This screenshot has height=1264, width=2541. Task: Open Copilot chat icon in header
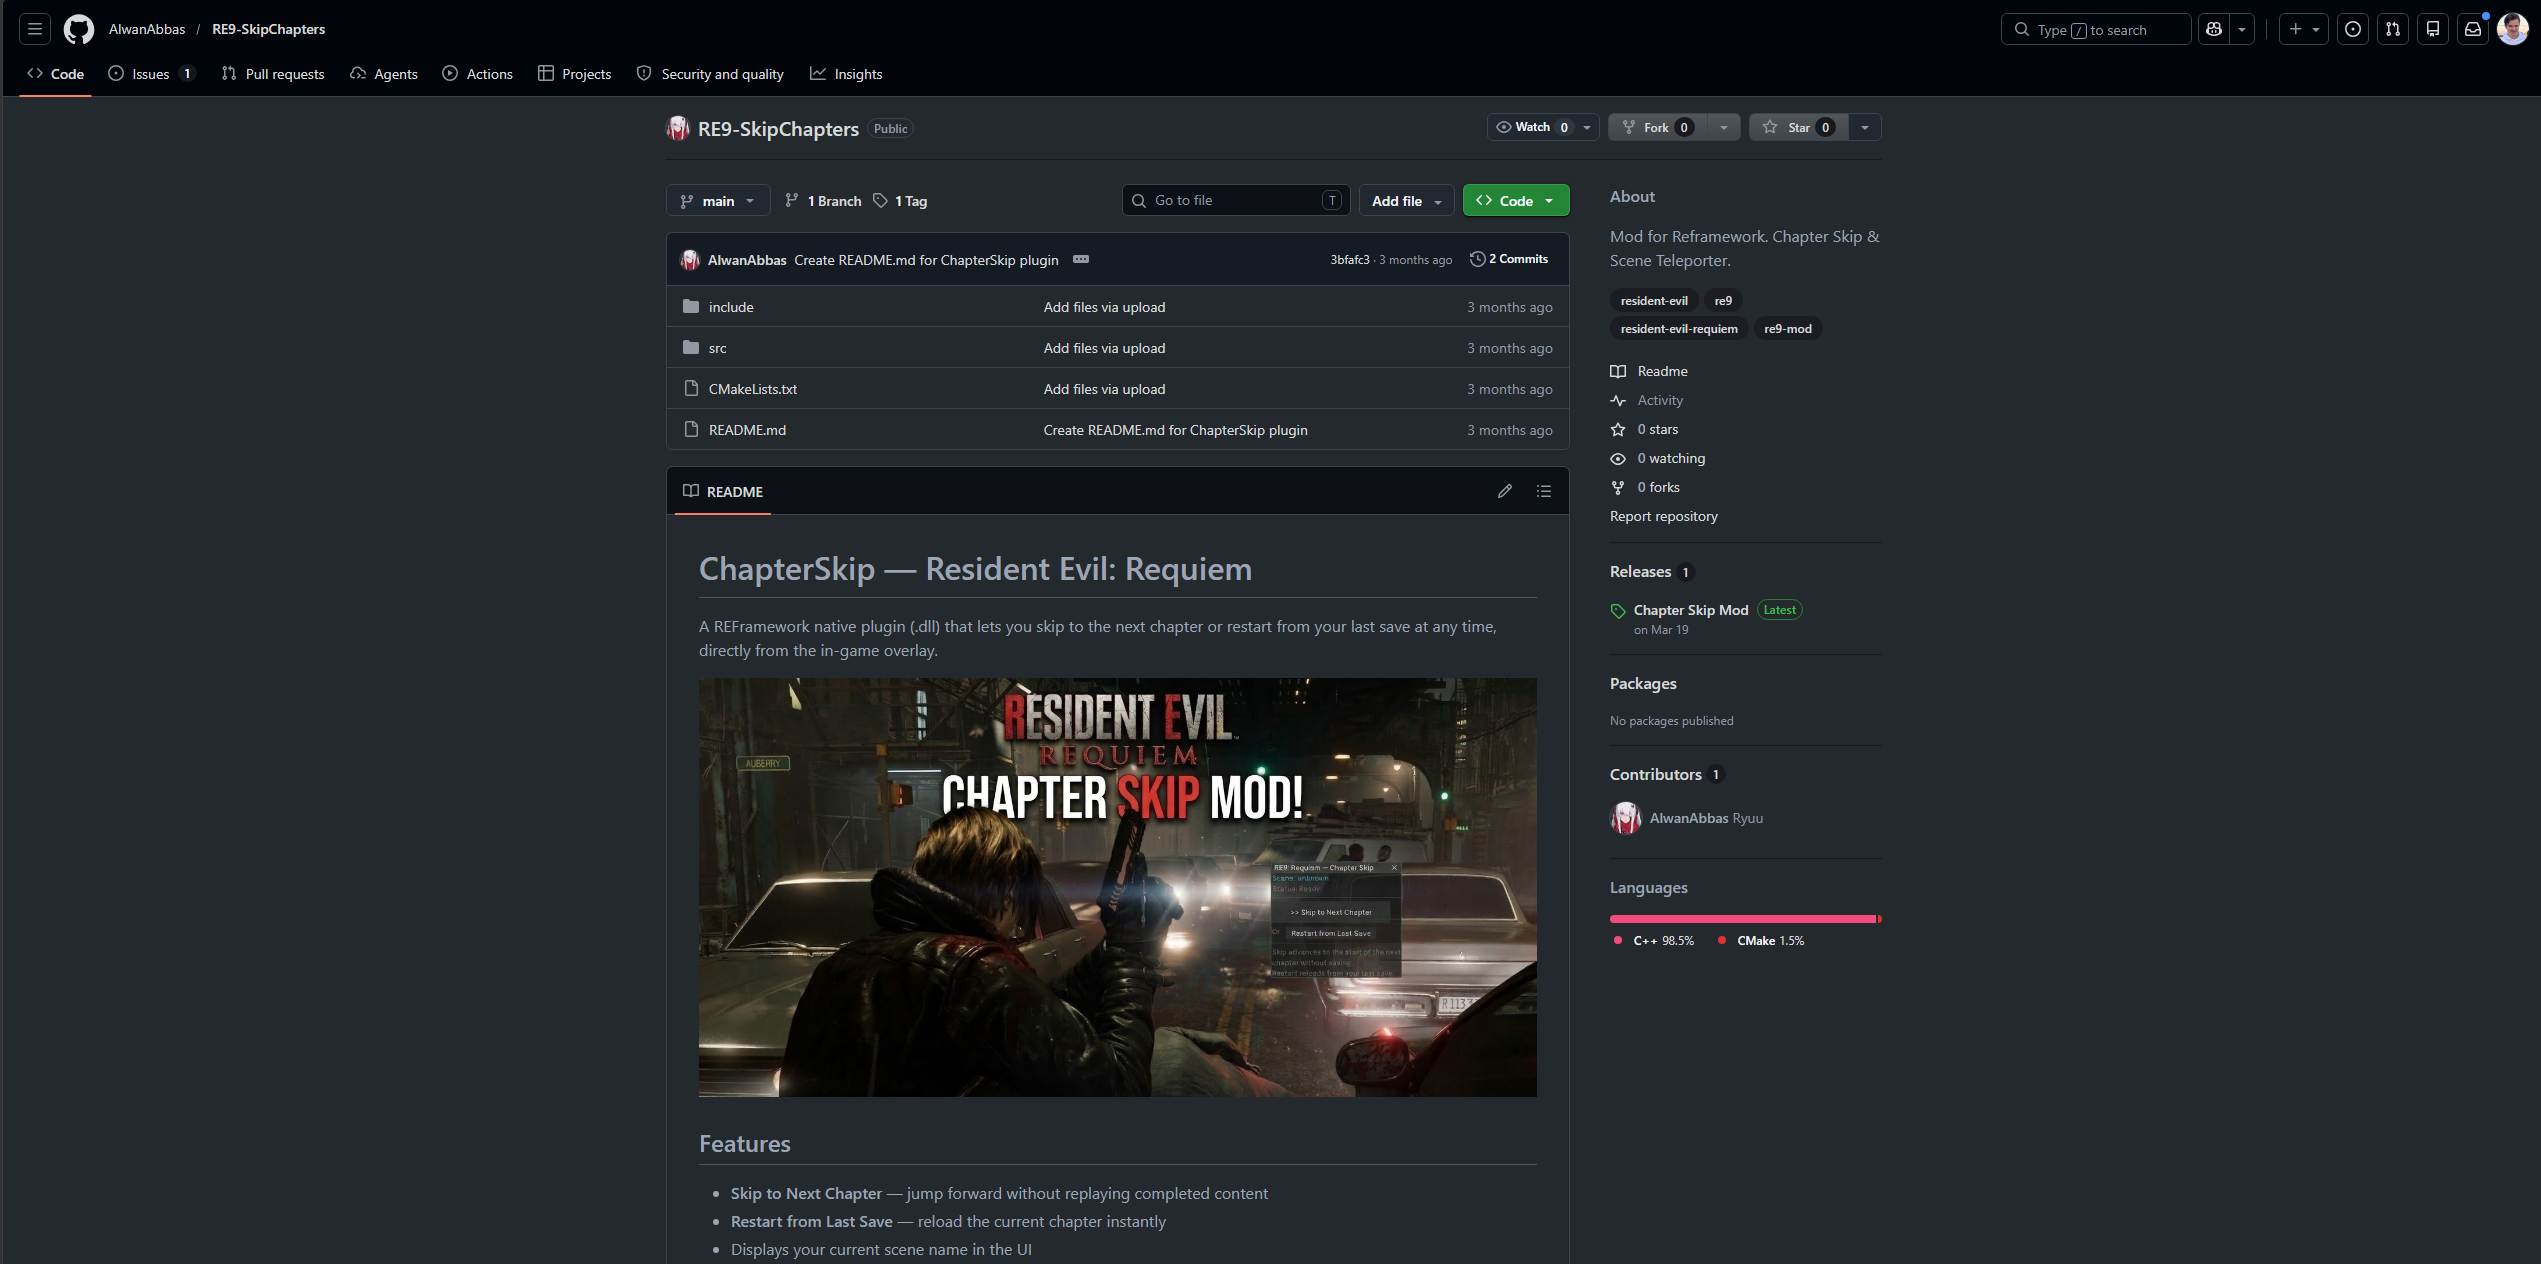(2214, 29)
